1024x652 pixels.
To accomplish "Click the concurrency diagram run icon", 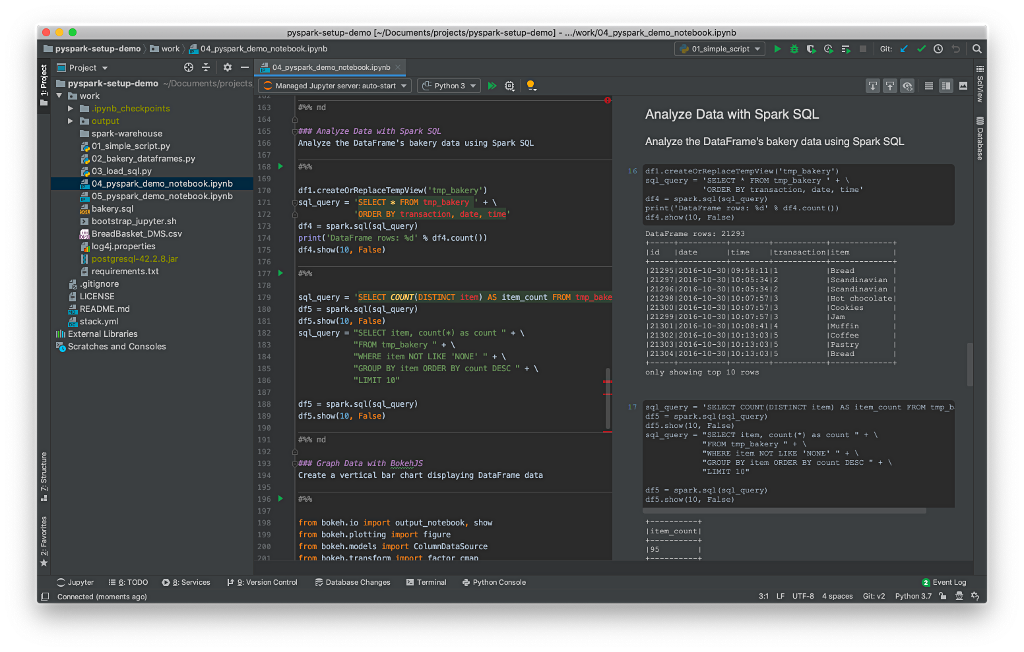I will [x=846, y=49].
